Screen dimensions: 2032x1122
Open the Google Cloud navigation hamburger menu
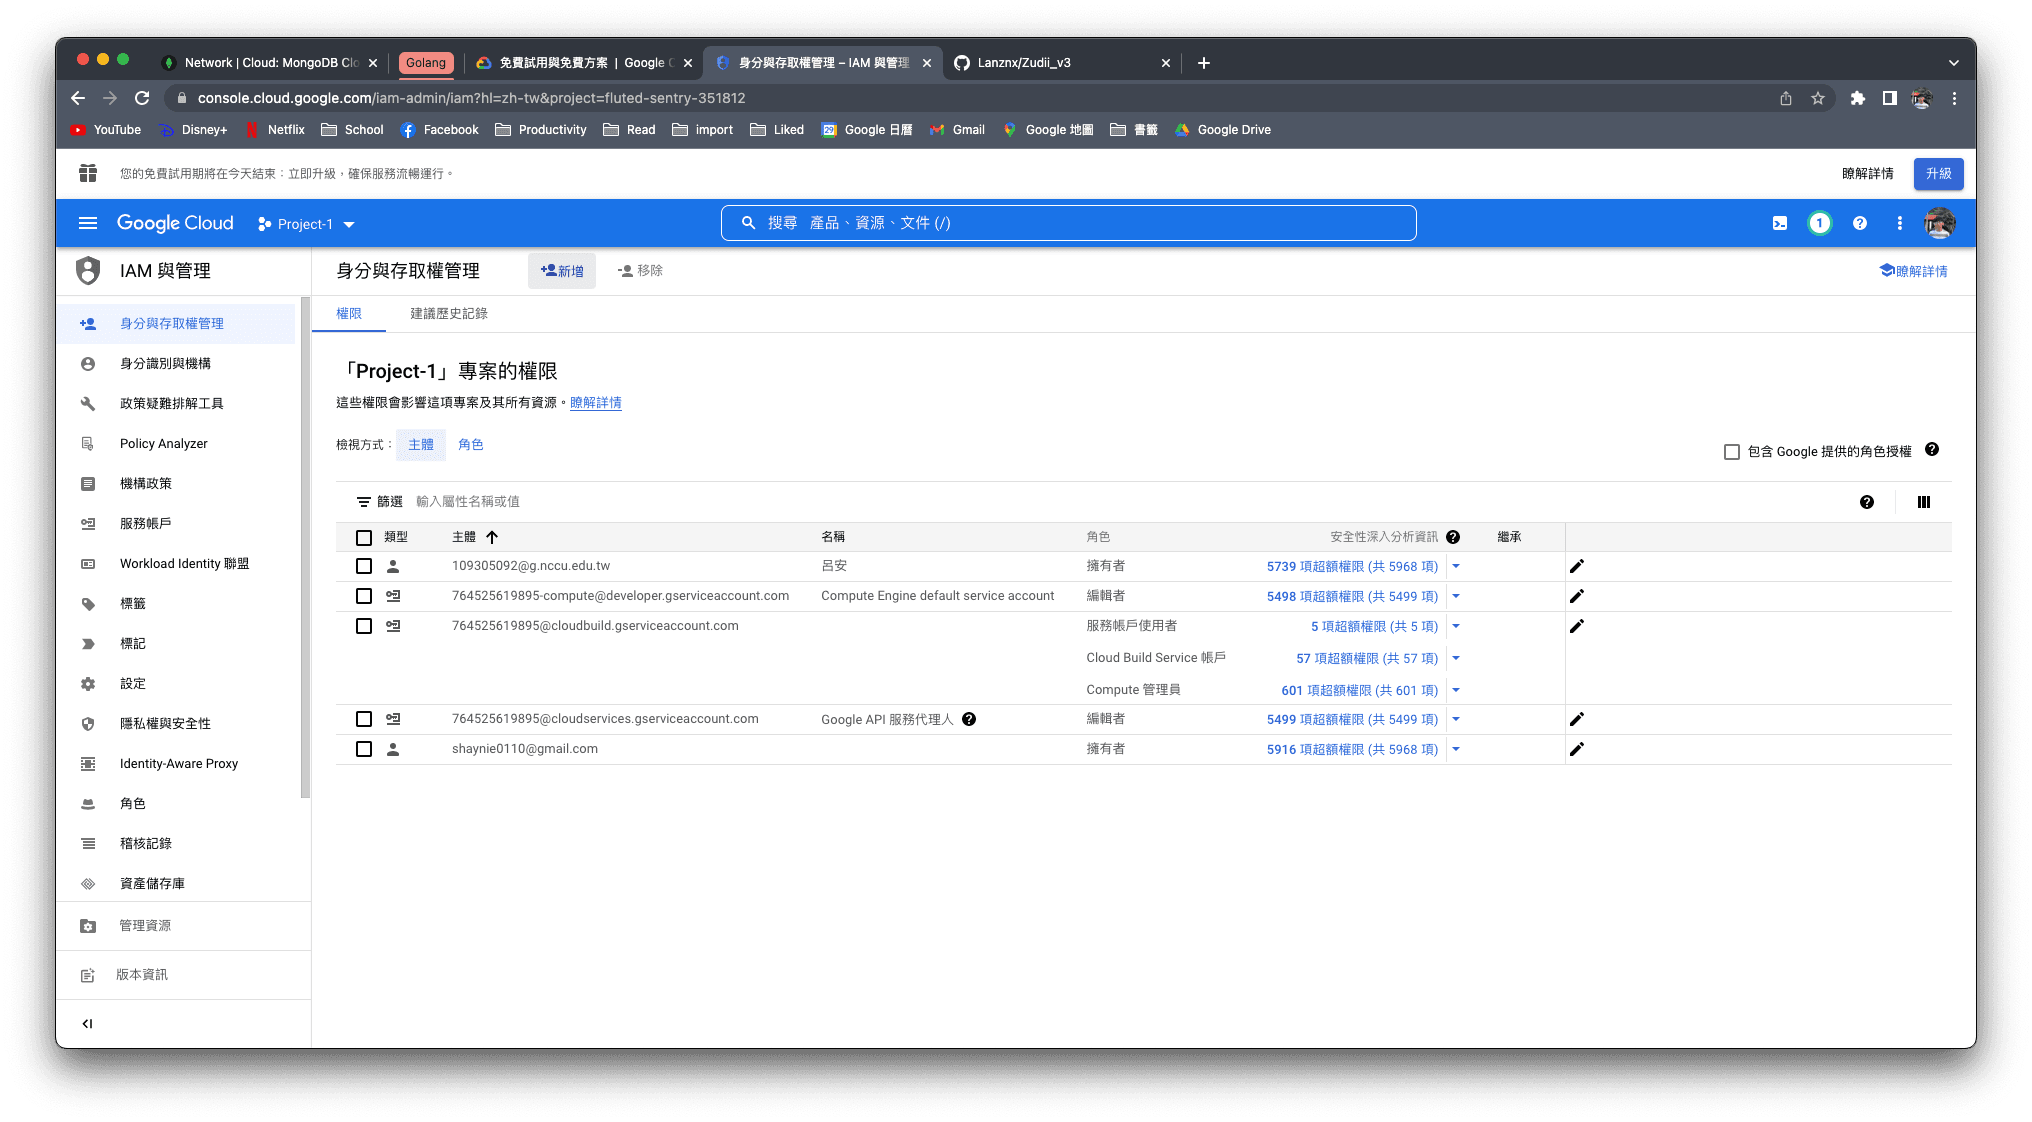[88, 223]
